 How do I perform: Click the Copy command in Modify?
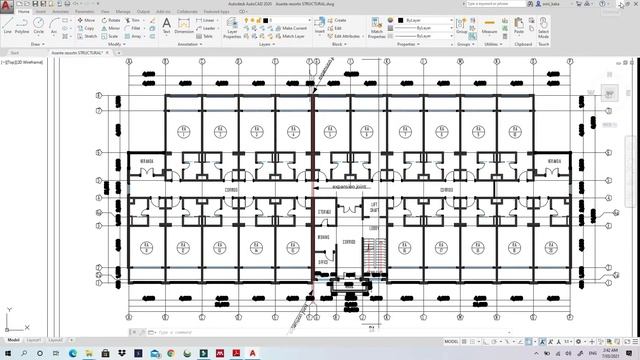coord(86,28)
